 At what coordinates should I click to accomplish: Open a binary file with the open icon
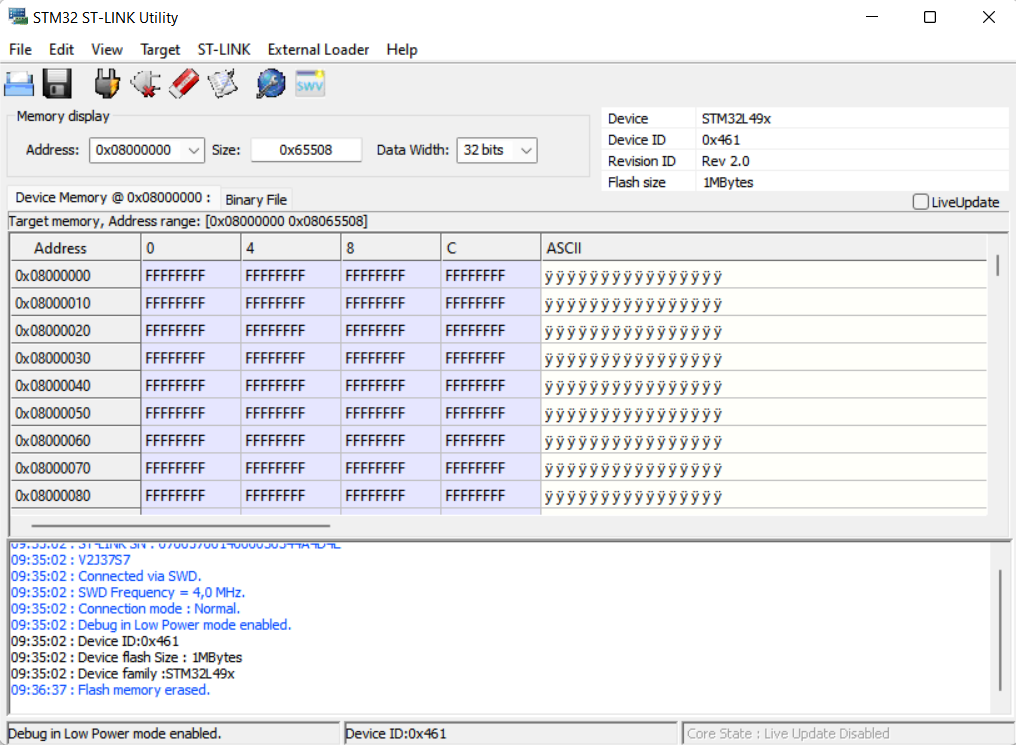tap(19, 83)
